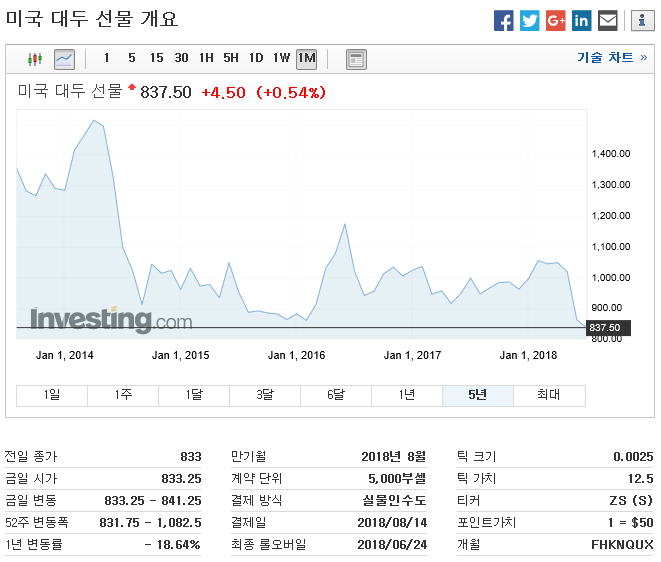Click the 계약 단위 value 5,000부셸
Viewport: 661px width, 562px height.
pos(397,479)
